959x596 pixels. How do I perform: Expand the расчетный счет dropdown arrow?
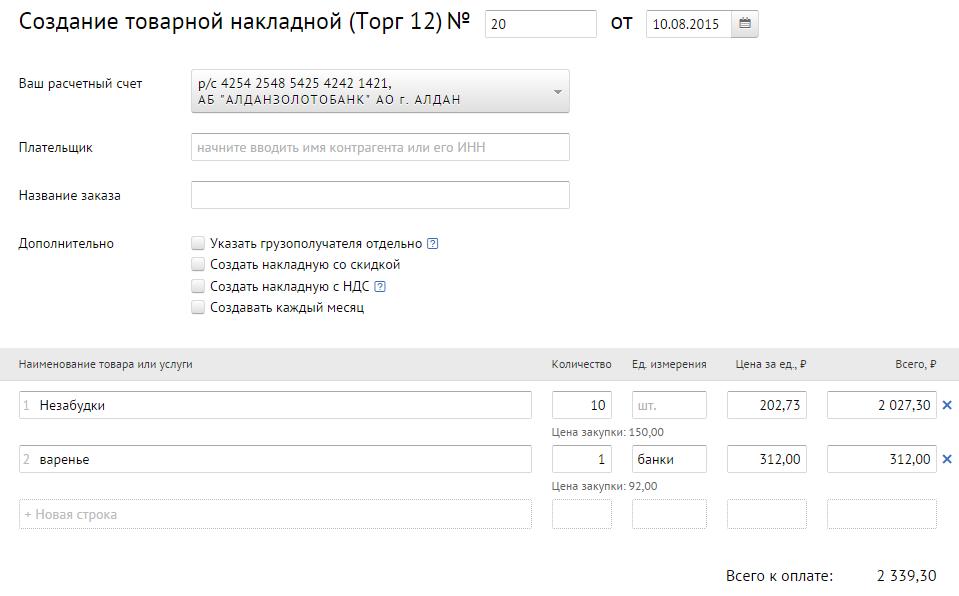point(557,92)
